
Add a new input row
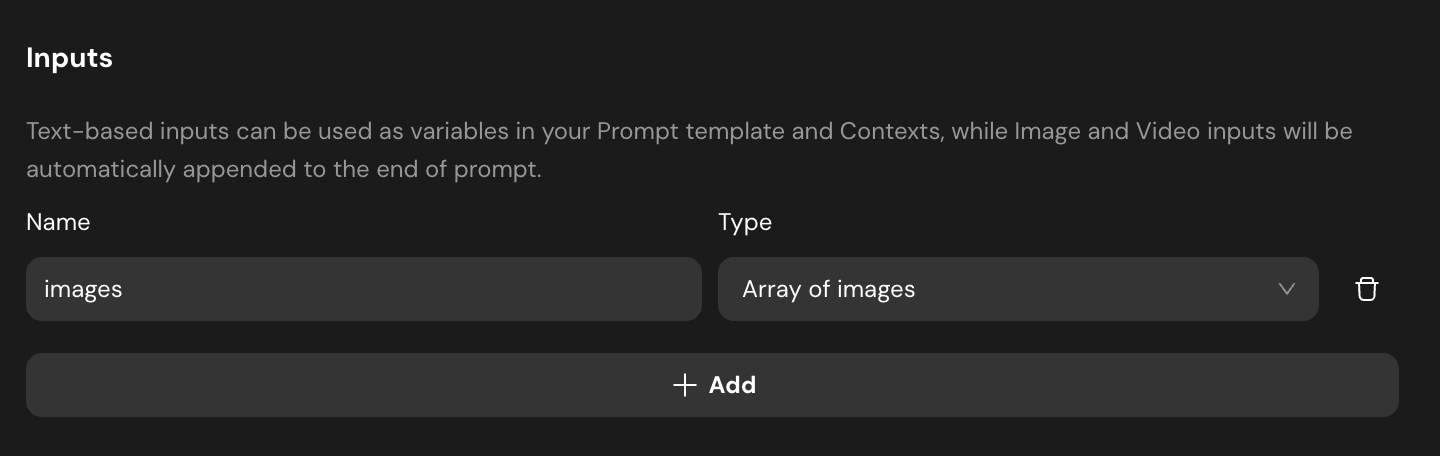pyautogui.click(x=711, y=385)
